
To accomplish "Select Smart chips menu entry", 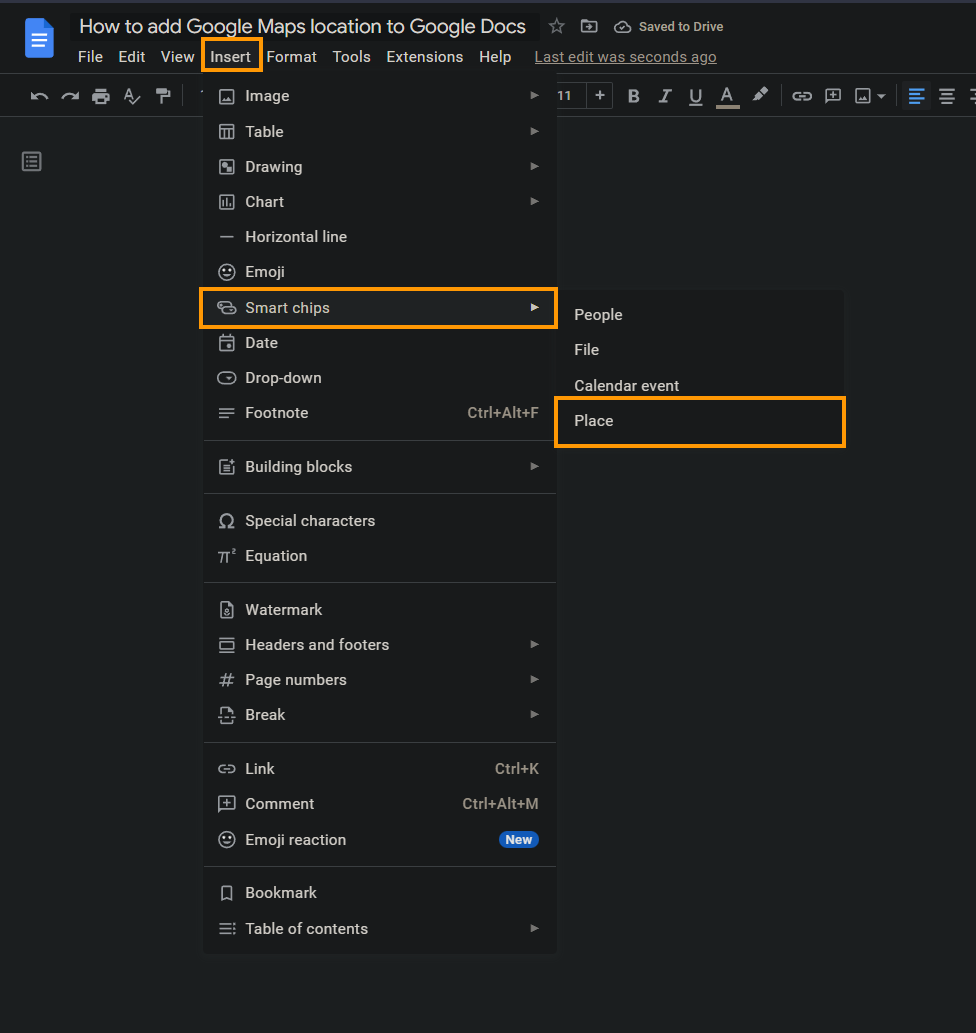I will [378, 308].
